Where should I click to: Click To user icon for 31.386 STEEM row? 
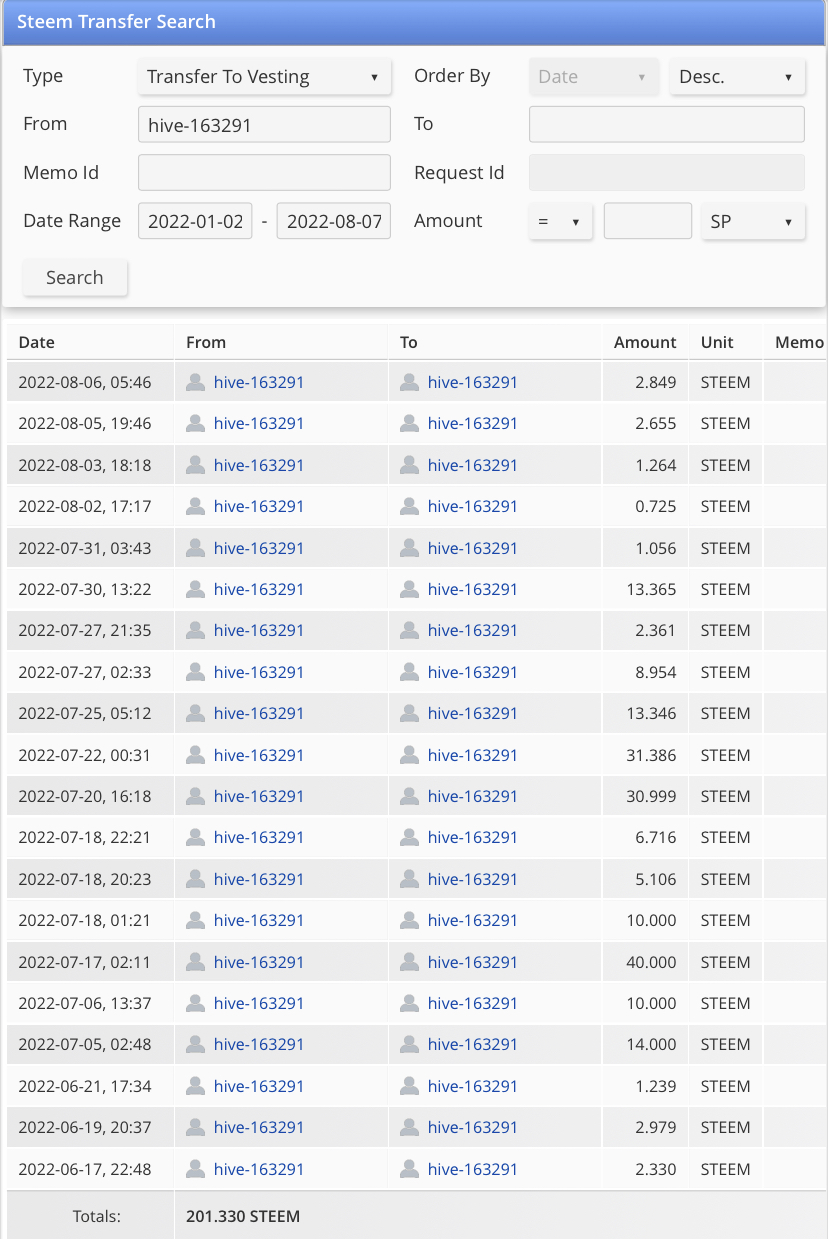point(409,755)
